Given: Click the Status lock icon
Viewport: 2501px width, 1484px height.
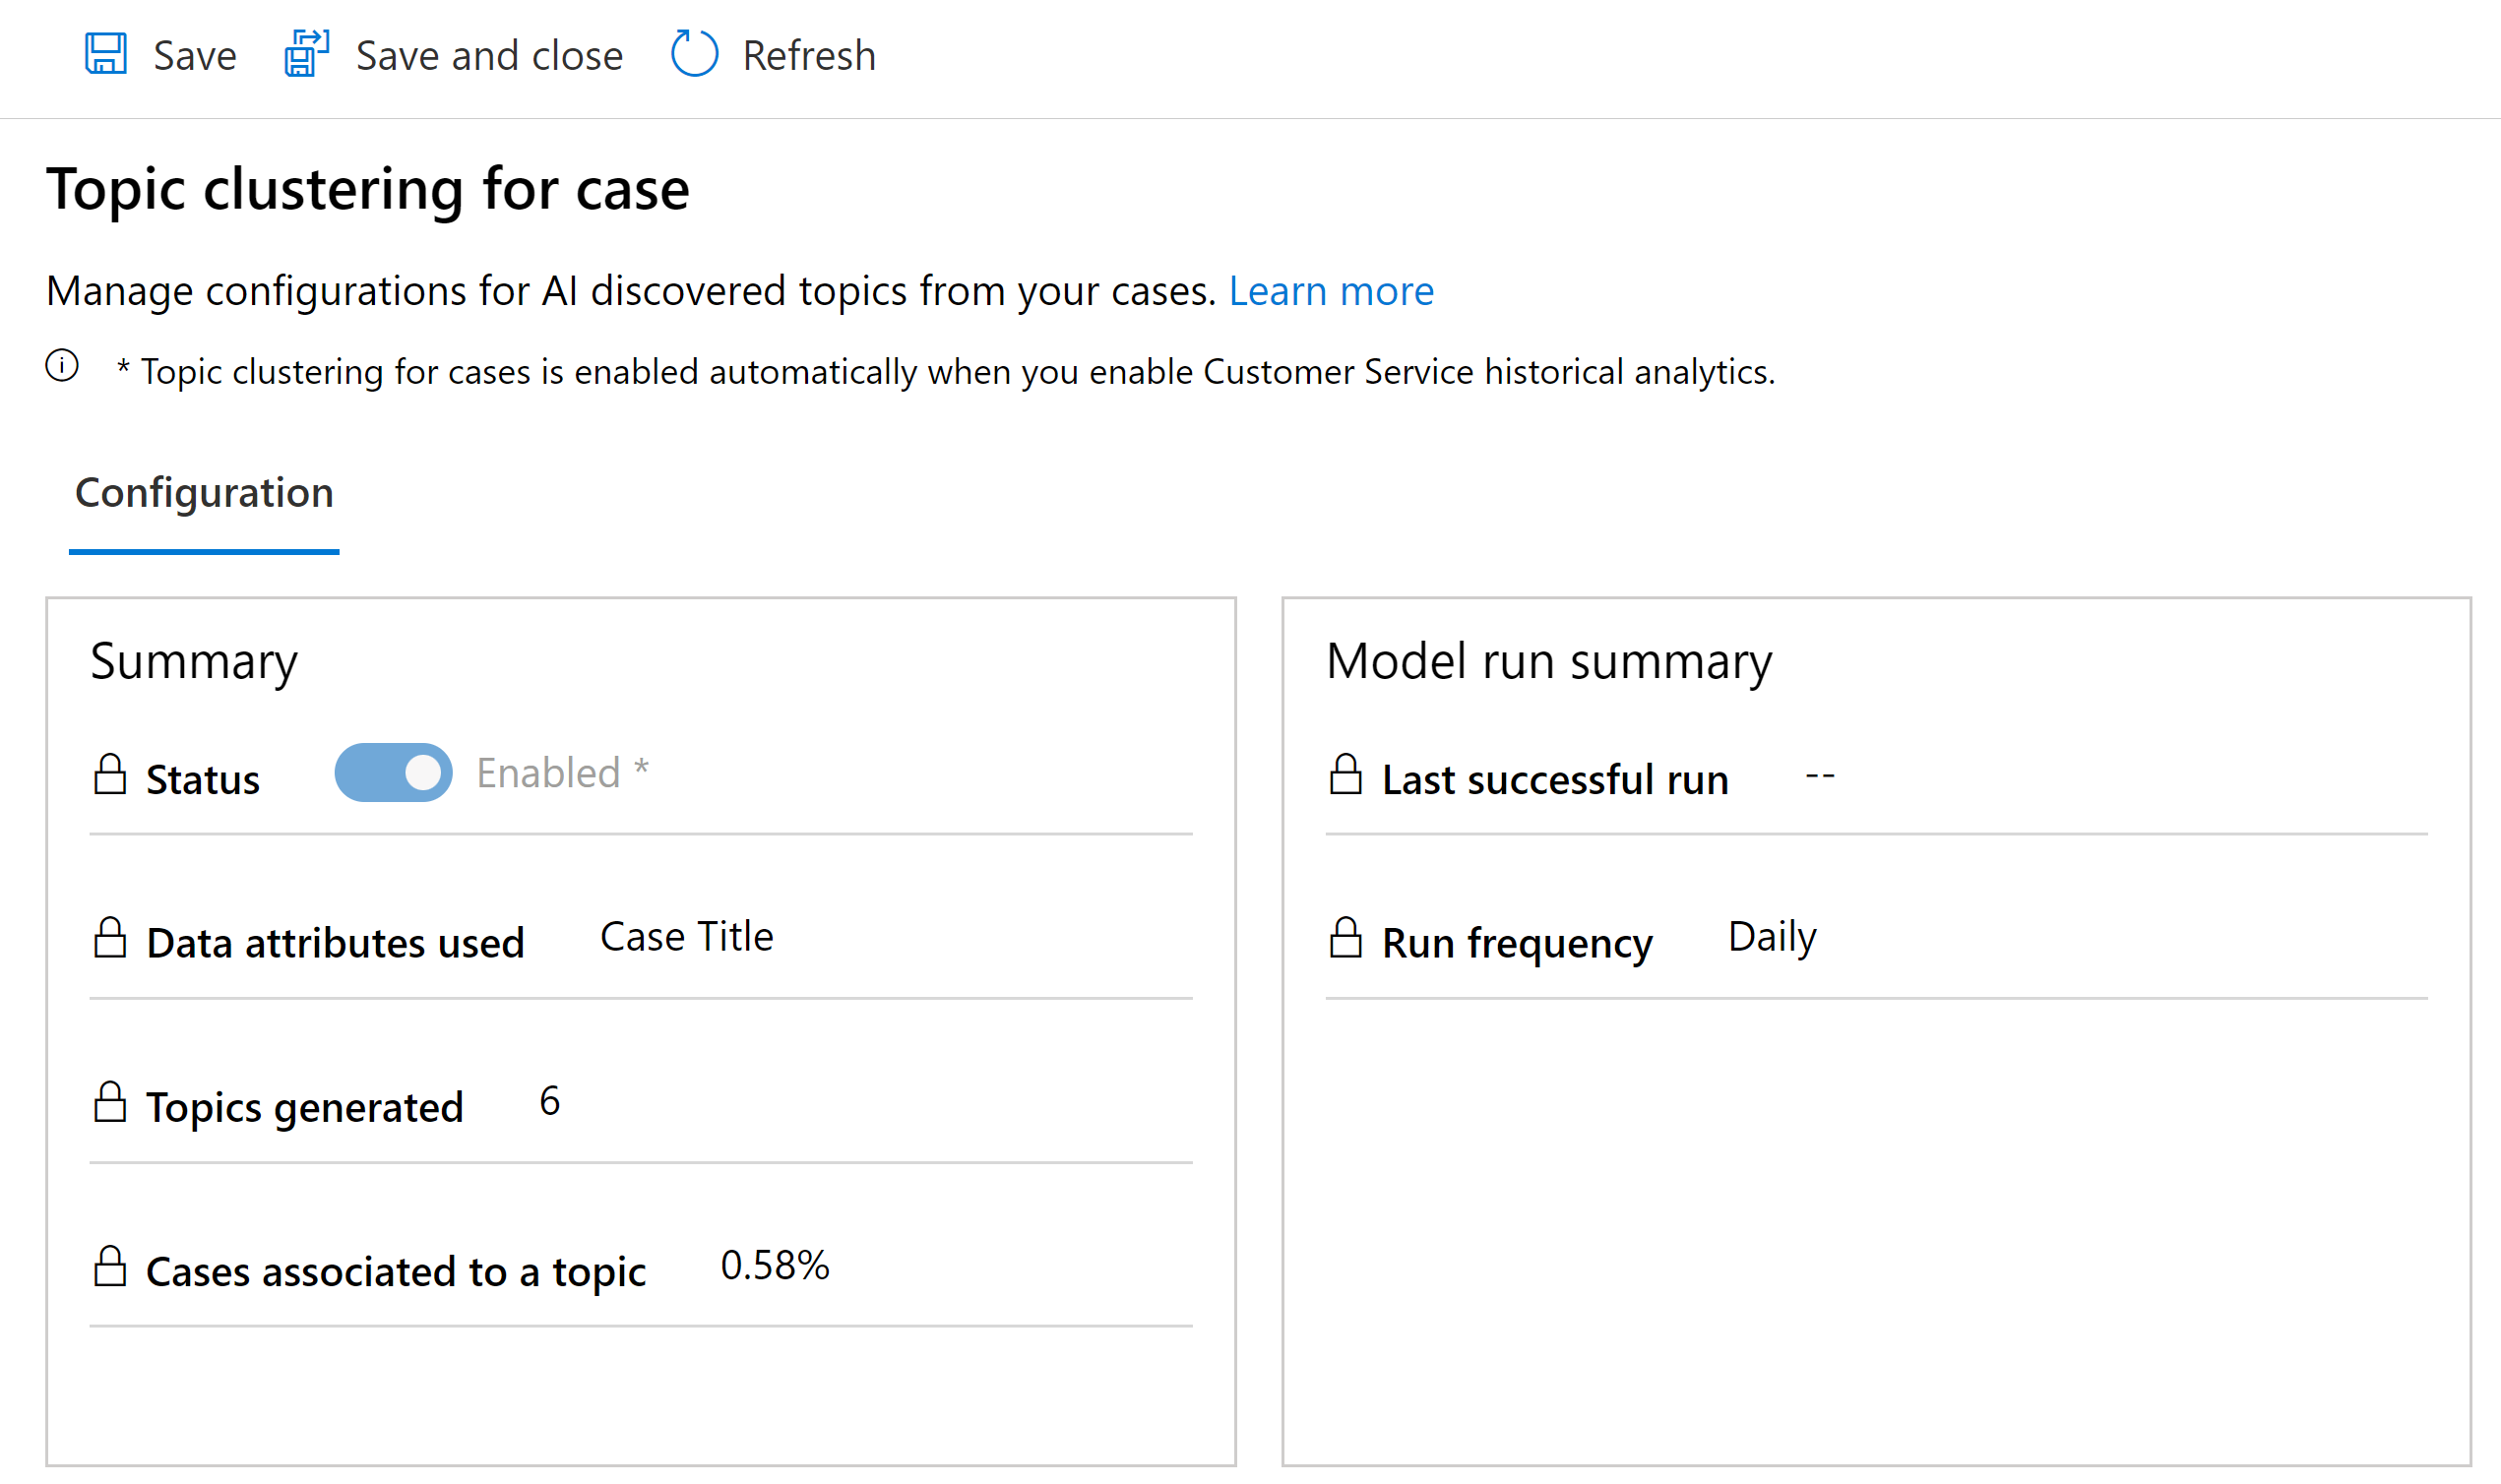Looking at the screenshot, I should (111, 773).
